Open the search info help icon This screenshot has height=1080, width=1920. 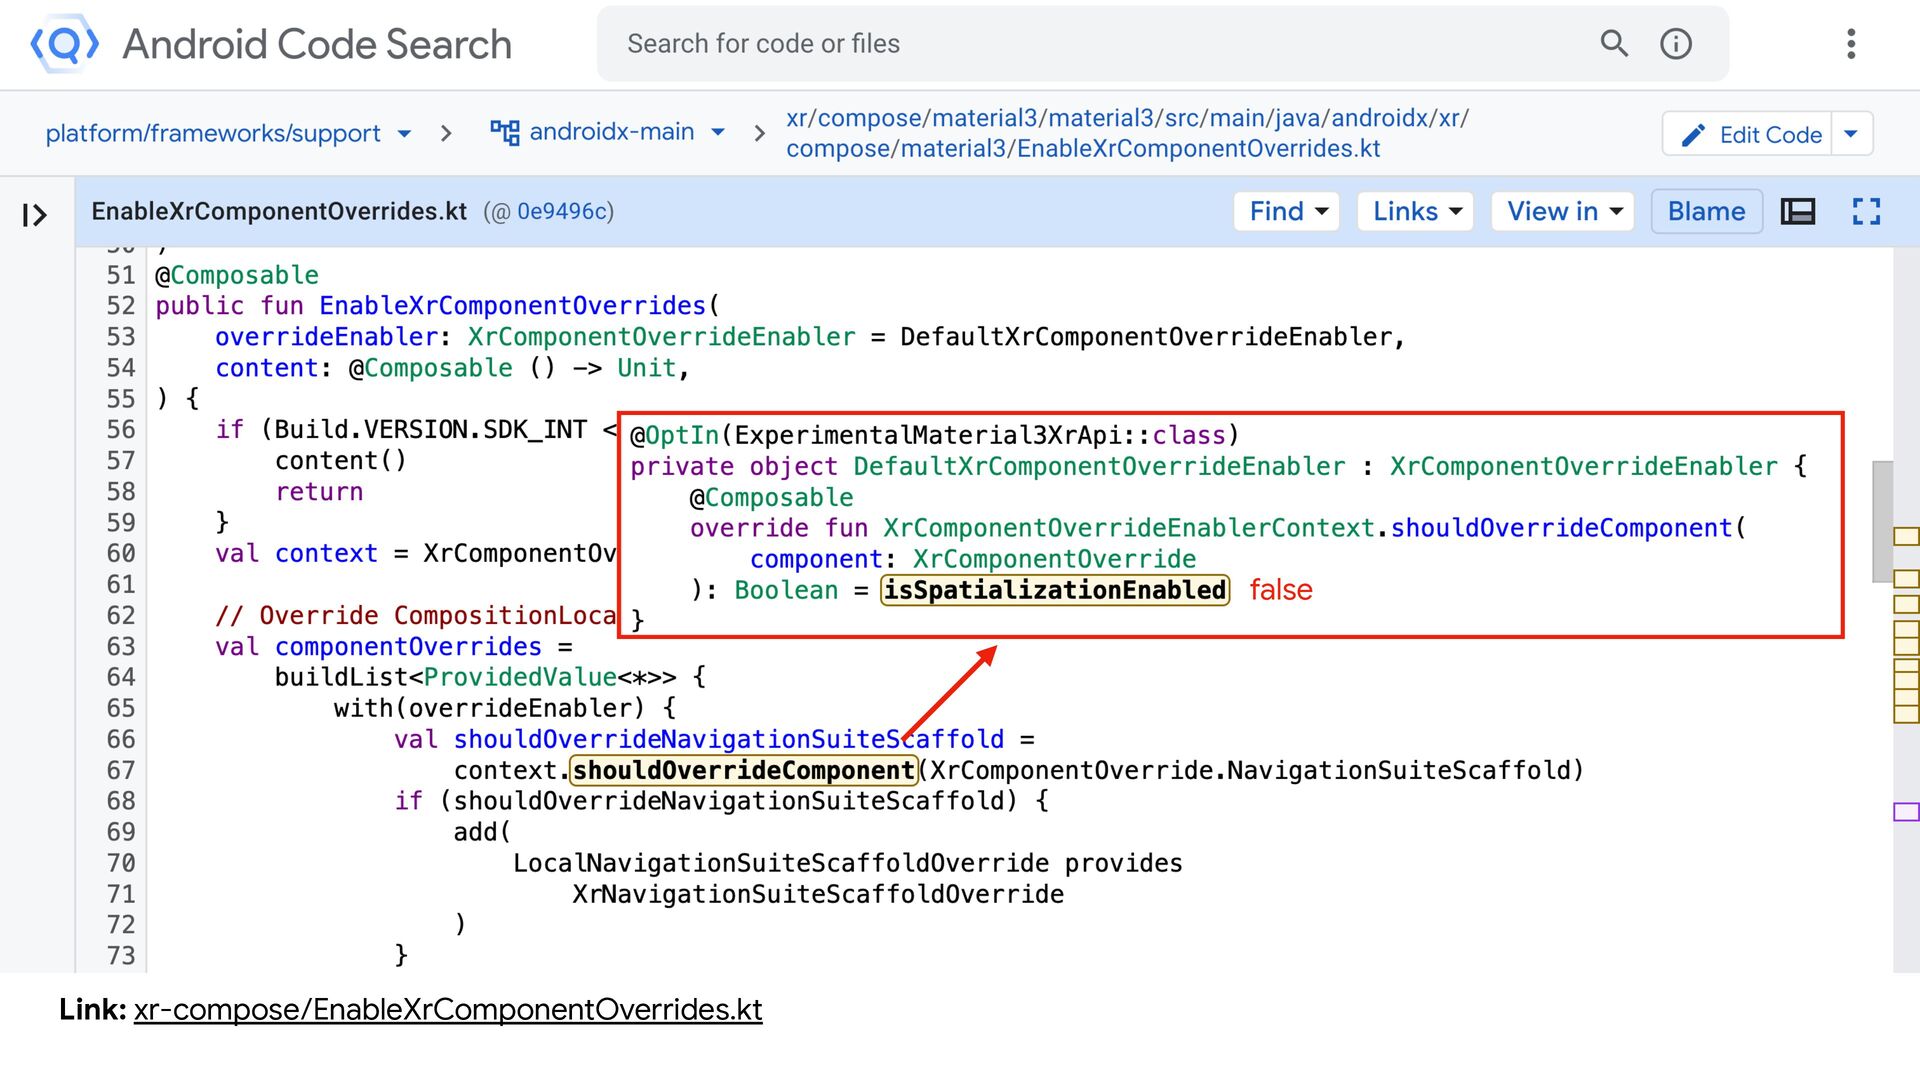tap(1676, 43)
